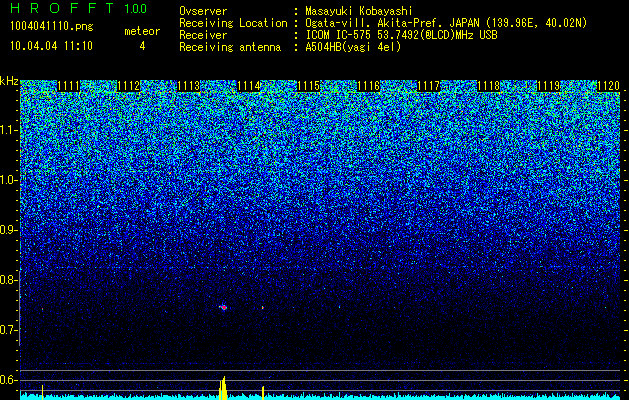Click the HROFFT 1.0.0 title text
The height and width of the screenshot is (400, 629).
coord(79,8)
